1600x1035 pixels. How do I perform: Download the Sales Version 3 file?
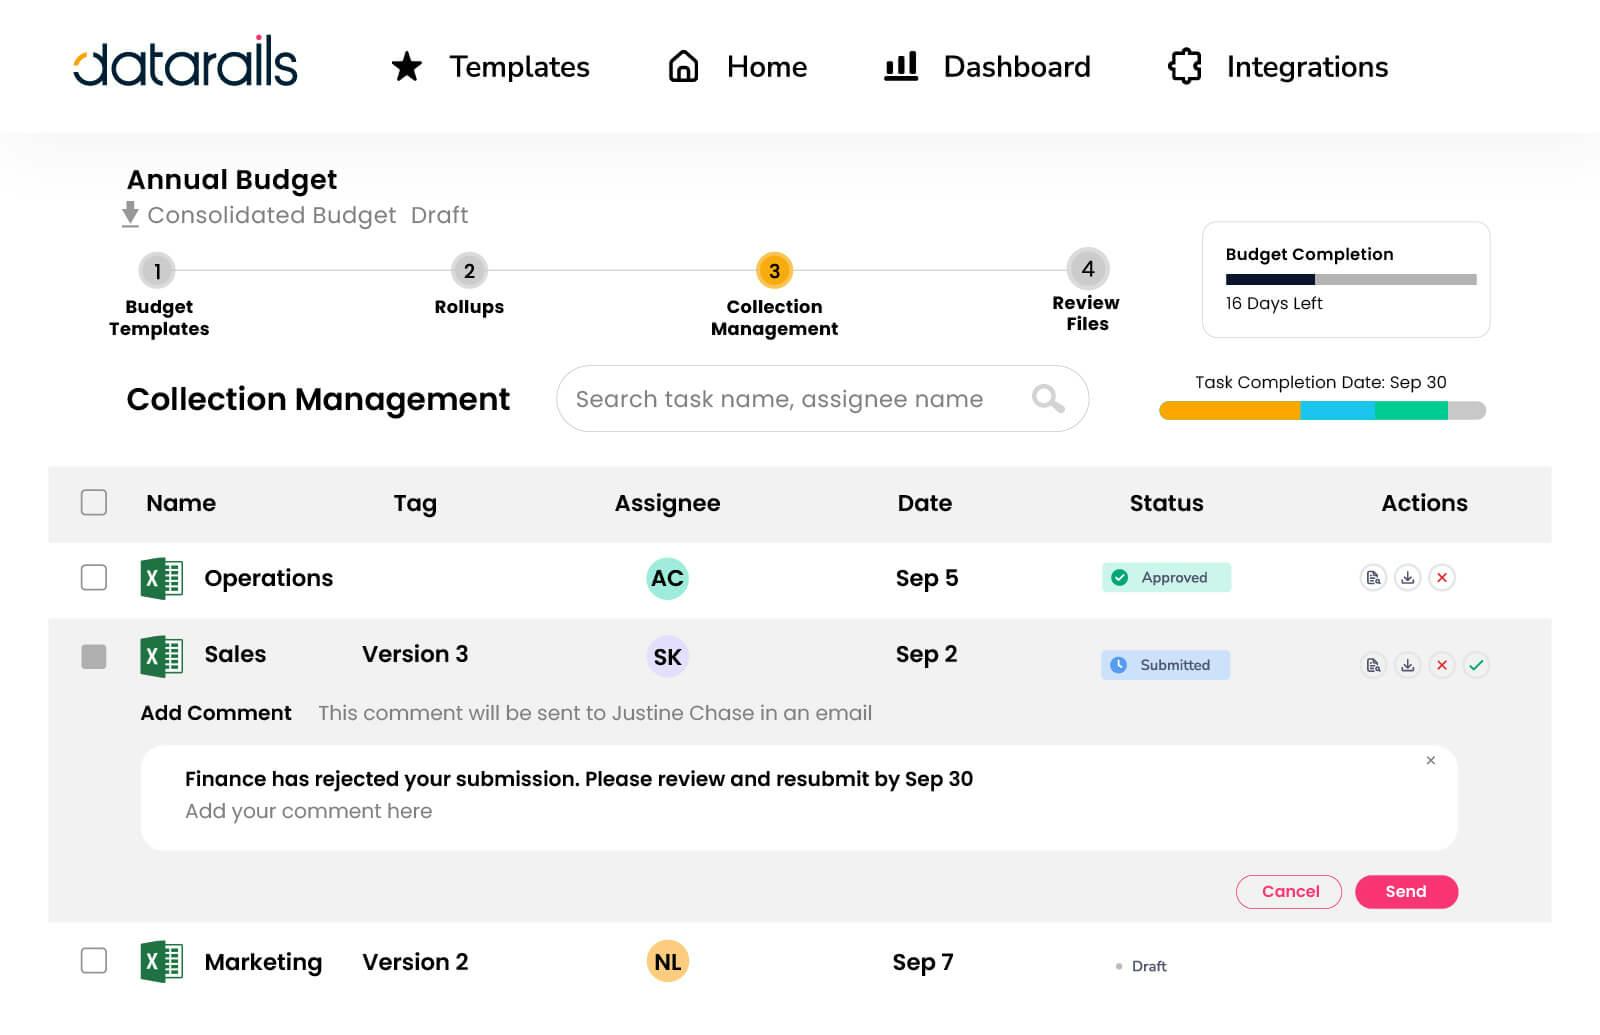pyautogui.click(x=1407, y=665)
